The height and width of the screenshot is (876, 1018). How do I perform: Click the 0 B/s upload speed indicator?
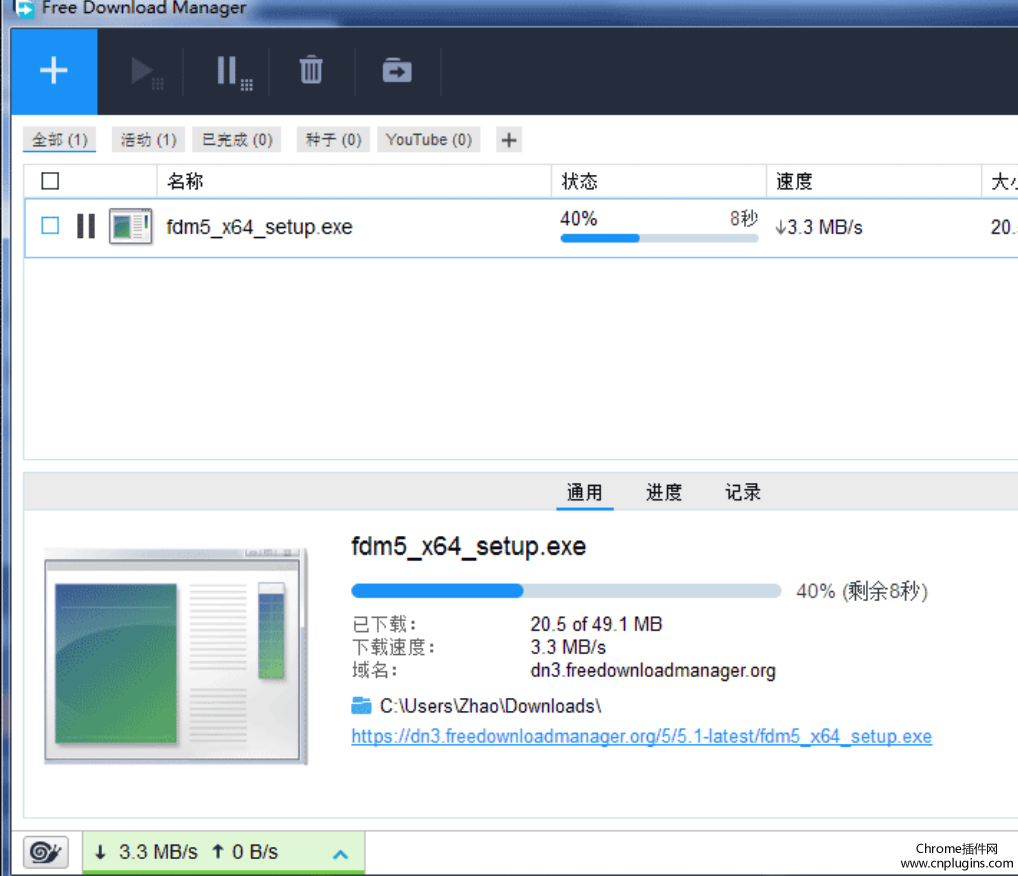[x=245, y=852]
